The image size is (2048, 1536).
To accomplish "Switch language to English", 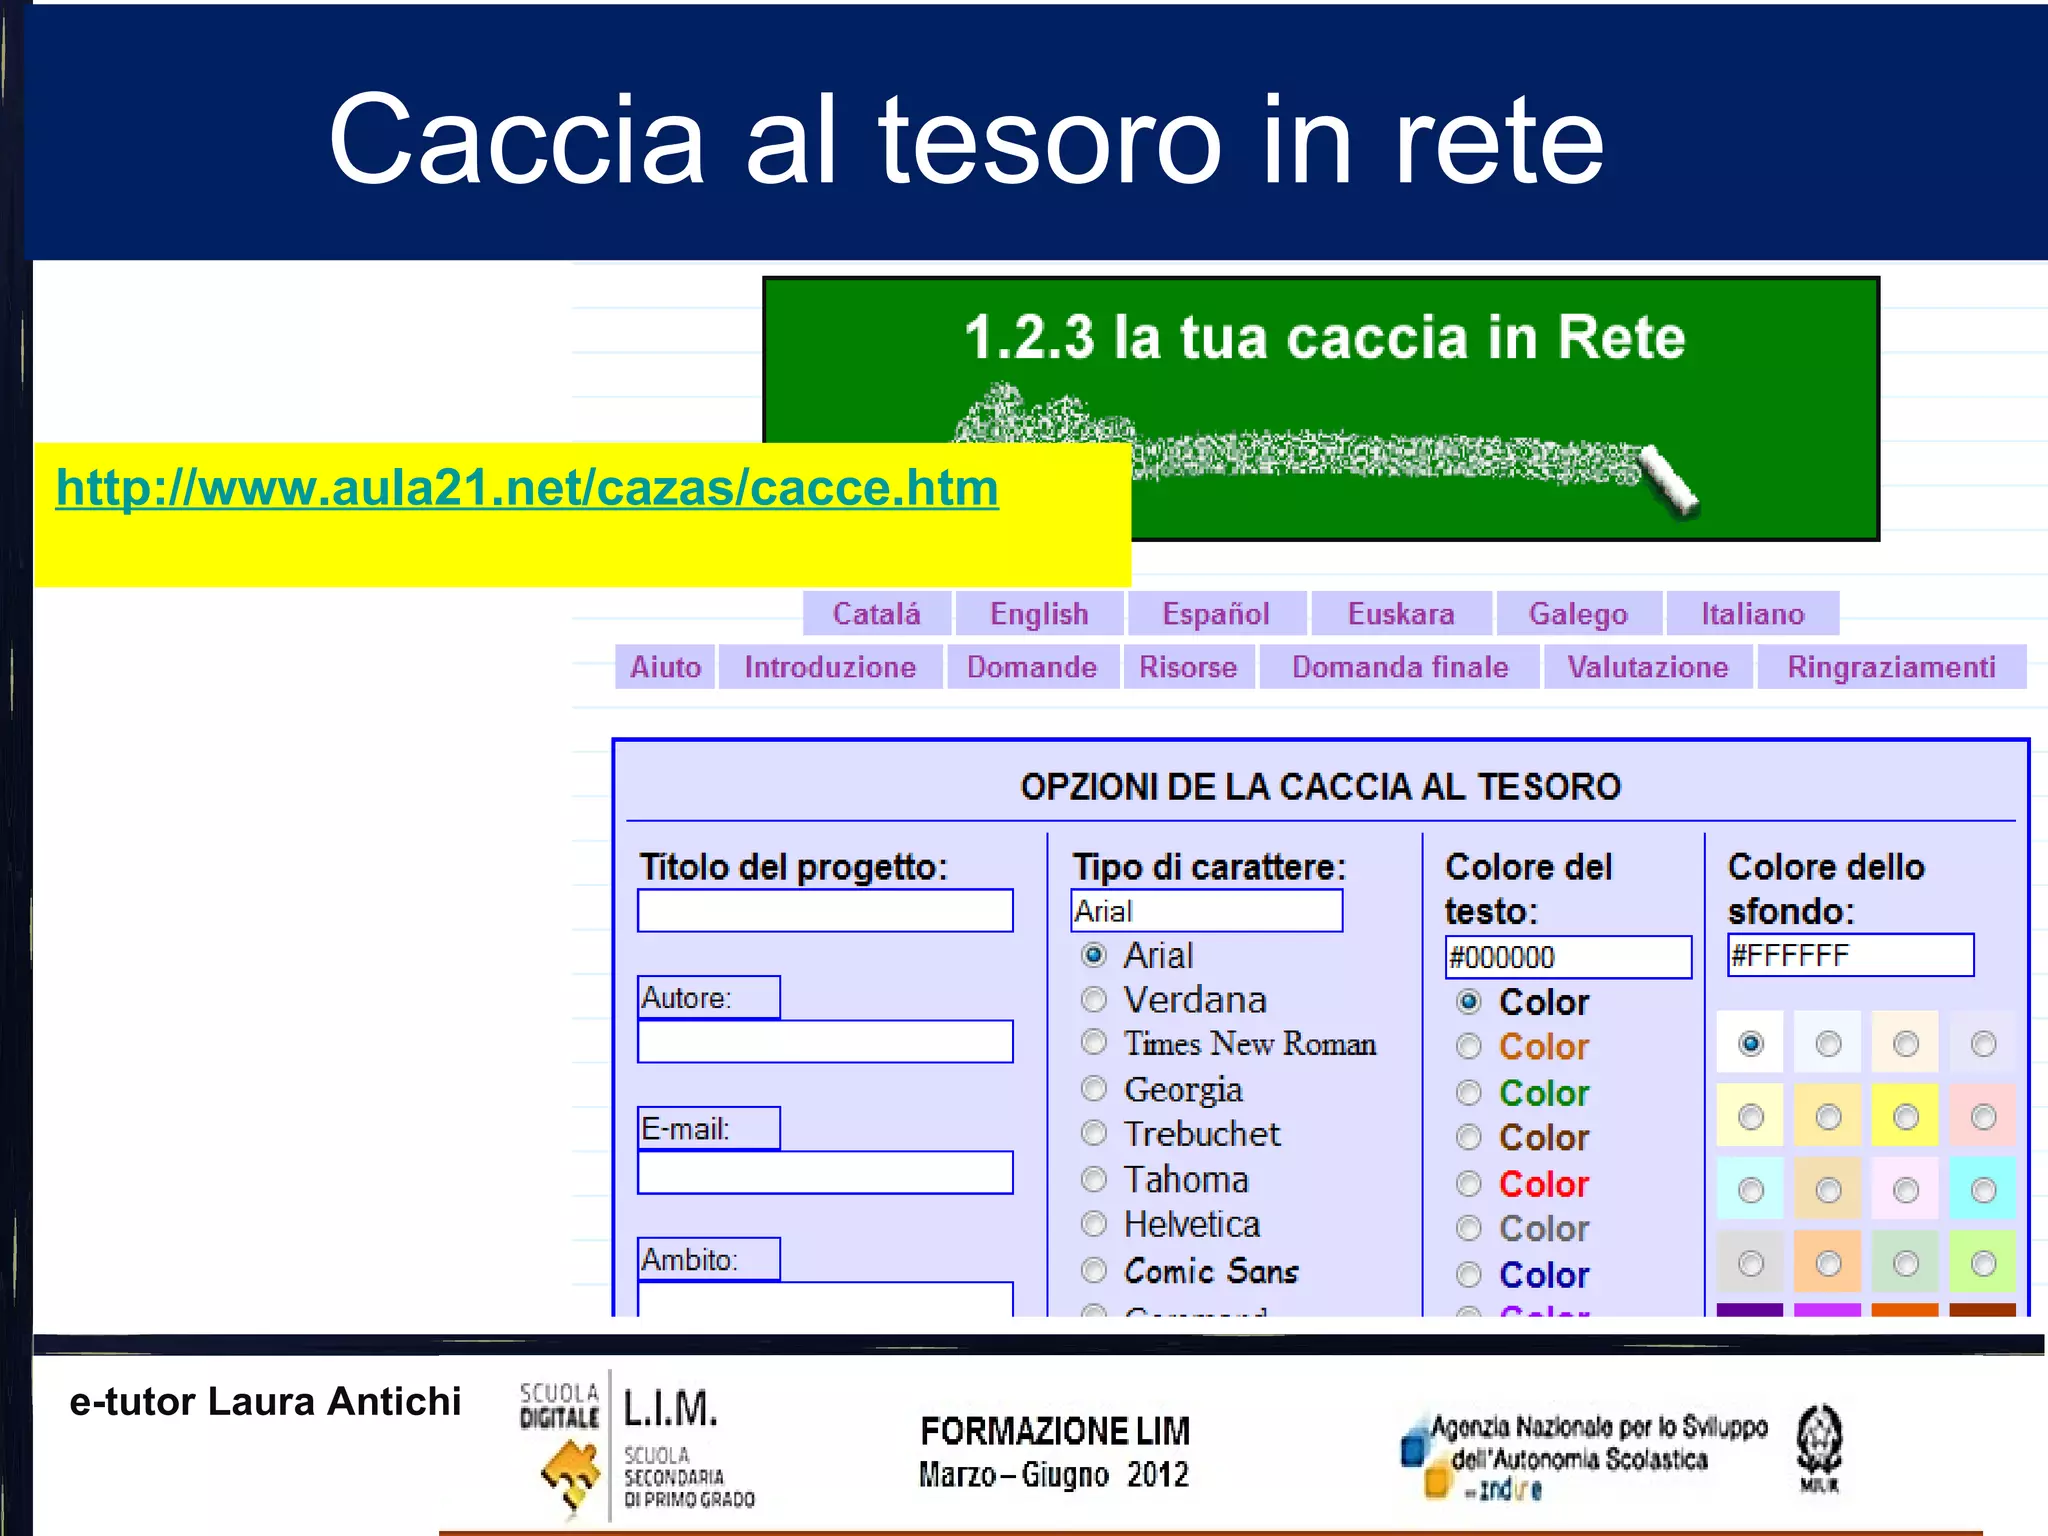I will 1039,613.
